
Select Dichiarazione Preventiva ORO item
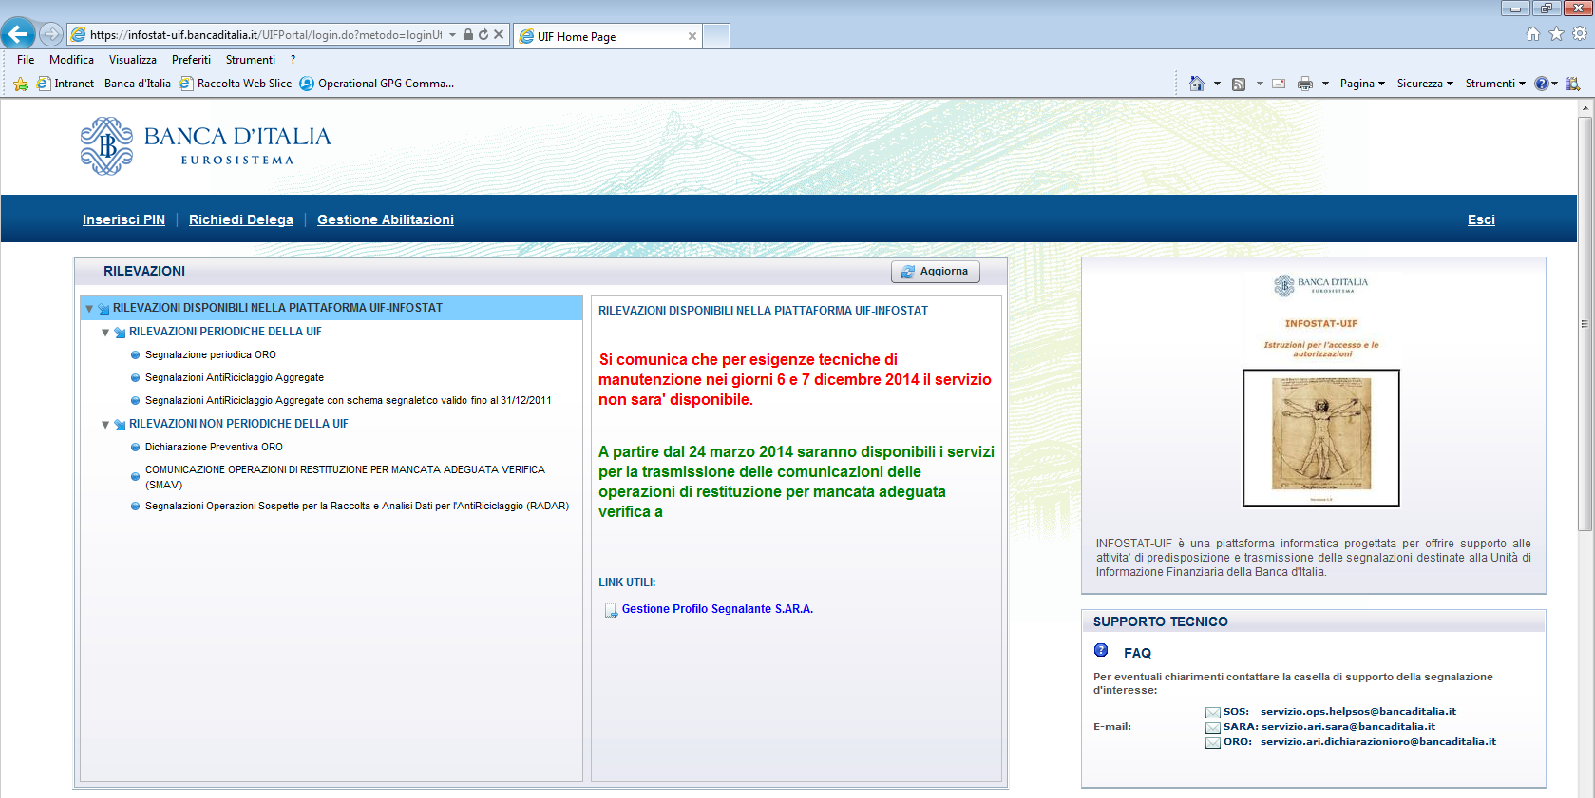coord(214,447)
